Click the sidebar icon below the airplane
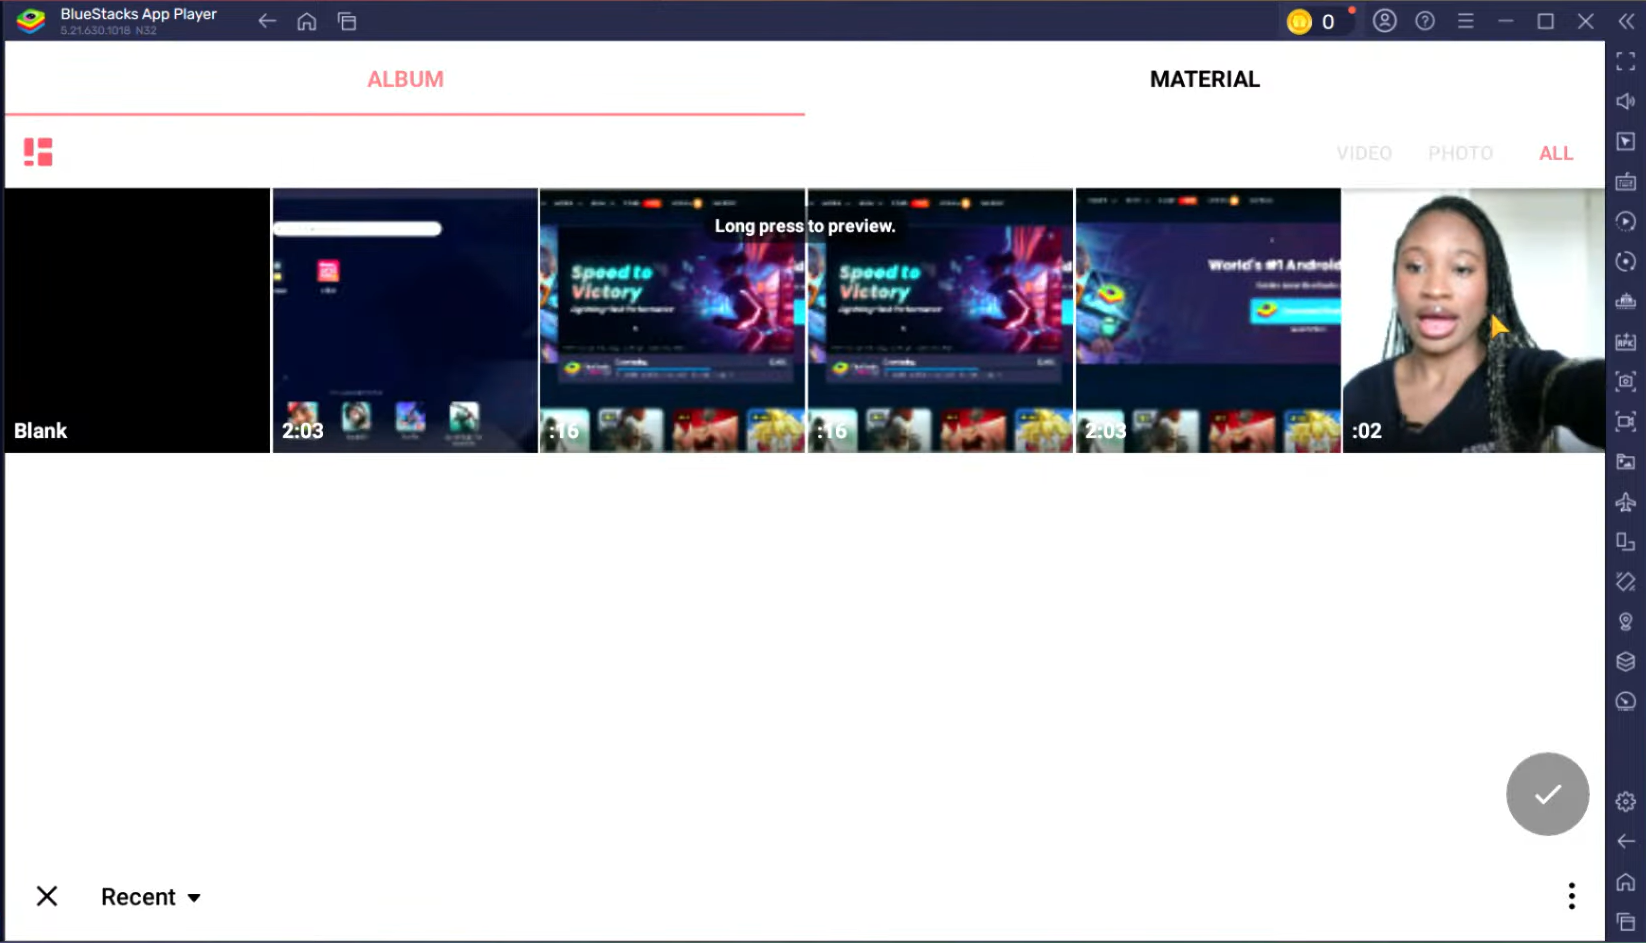The image size is (1646, 943). [x=1626, y=542]
